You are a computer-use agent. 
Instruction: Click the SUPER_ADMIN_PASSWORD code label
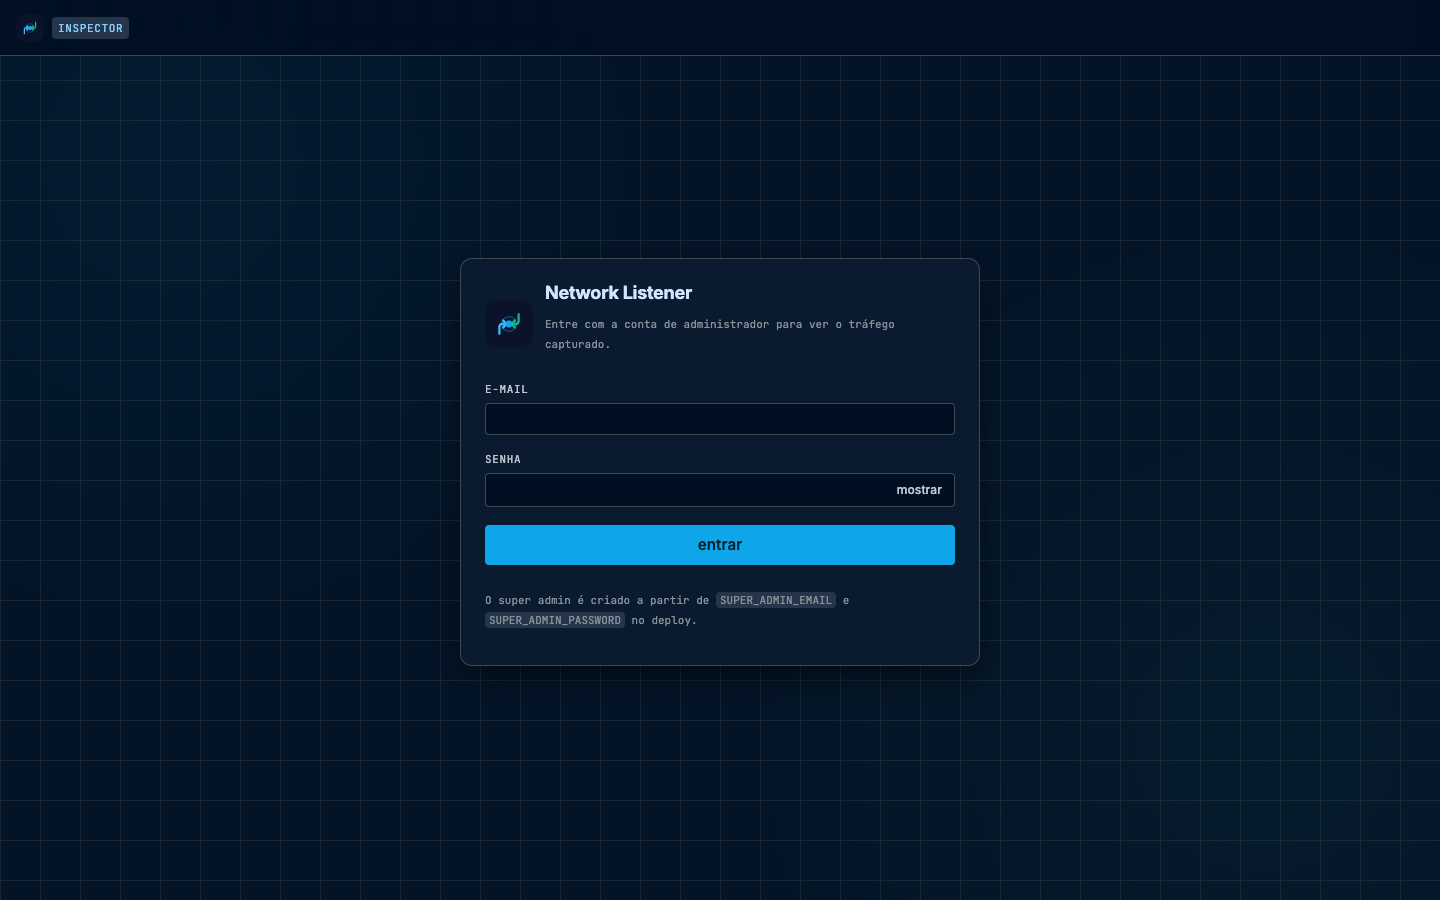coord(555,620)
